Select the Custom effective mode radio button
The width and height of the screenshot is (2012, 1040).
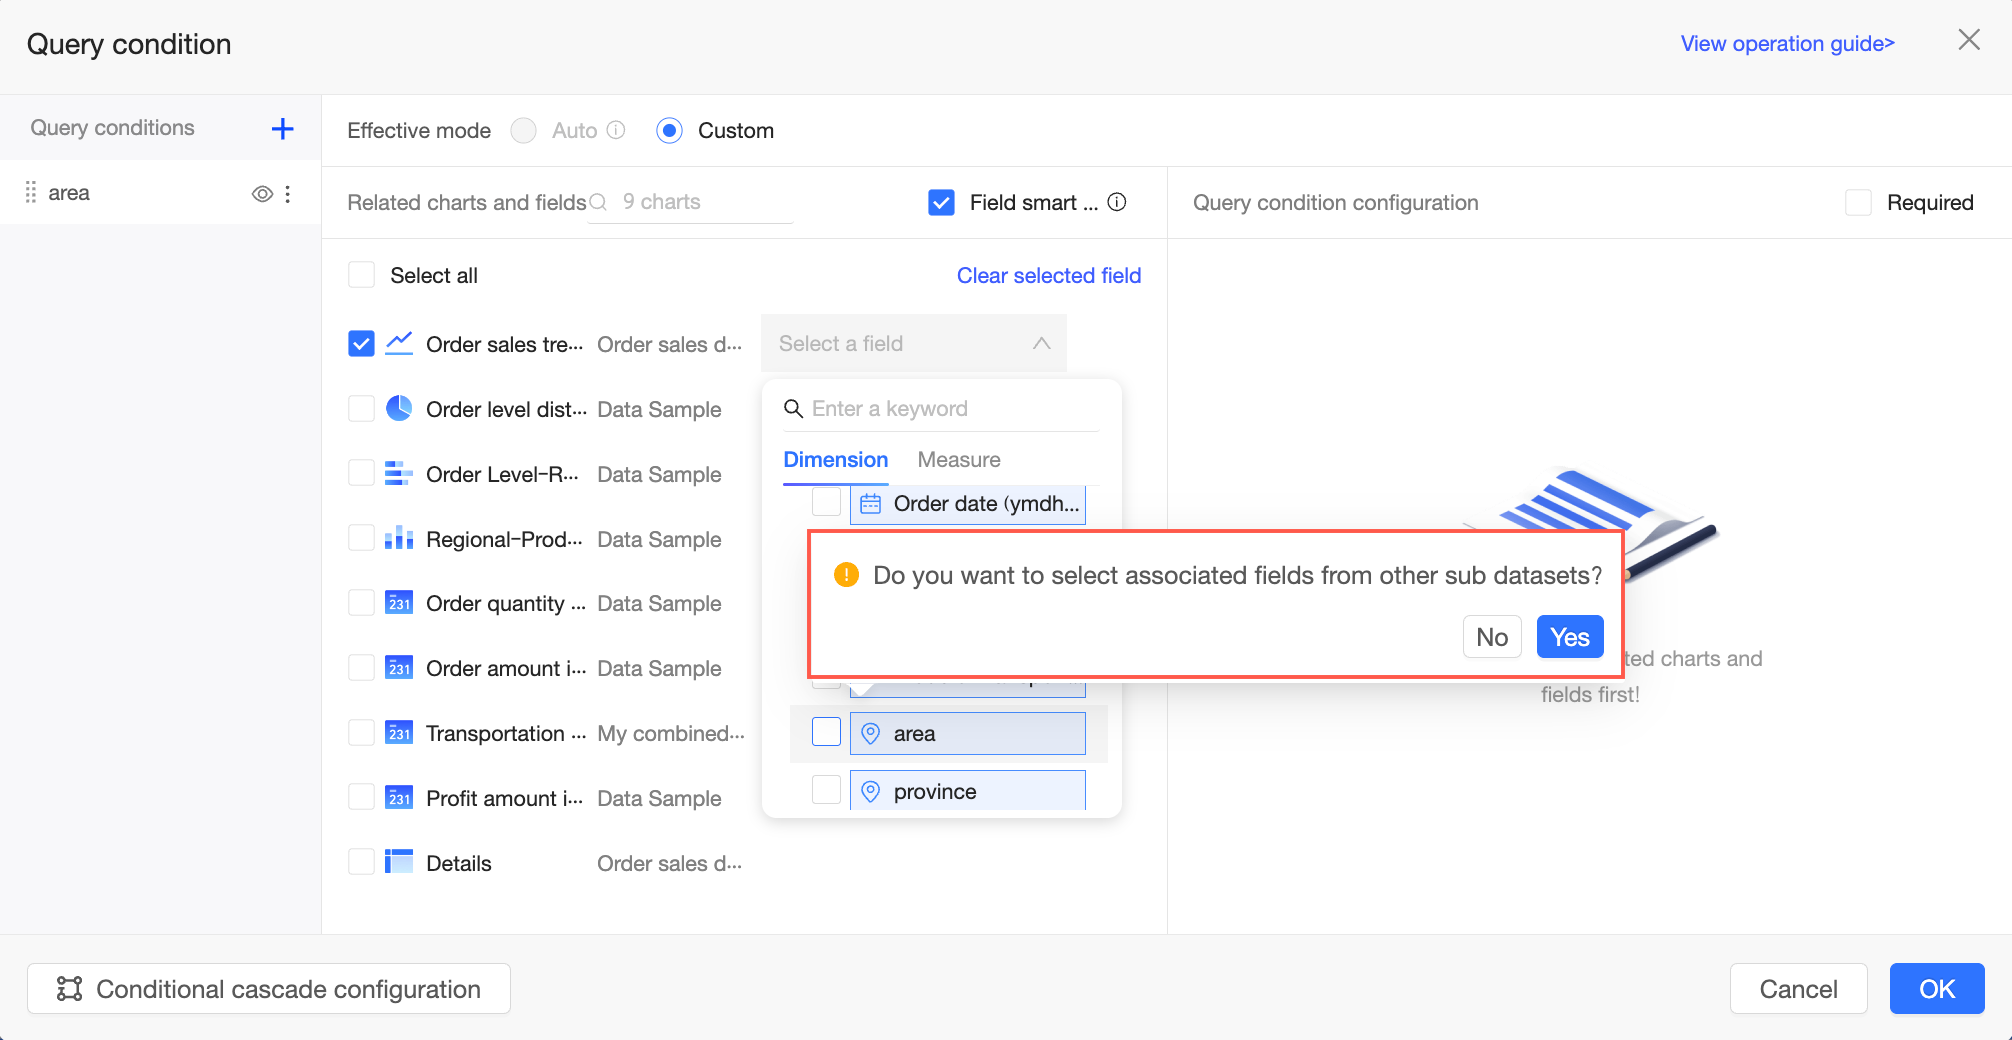(x=669, y=130)
